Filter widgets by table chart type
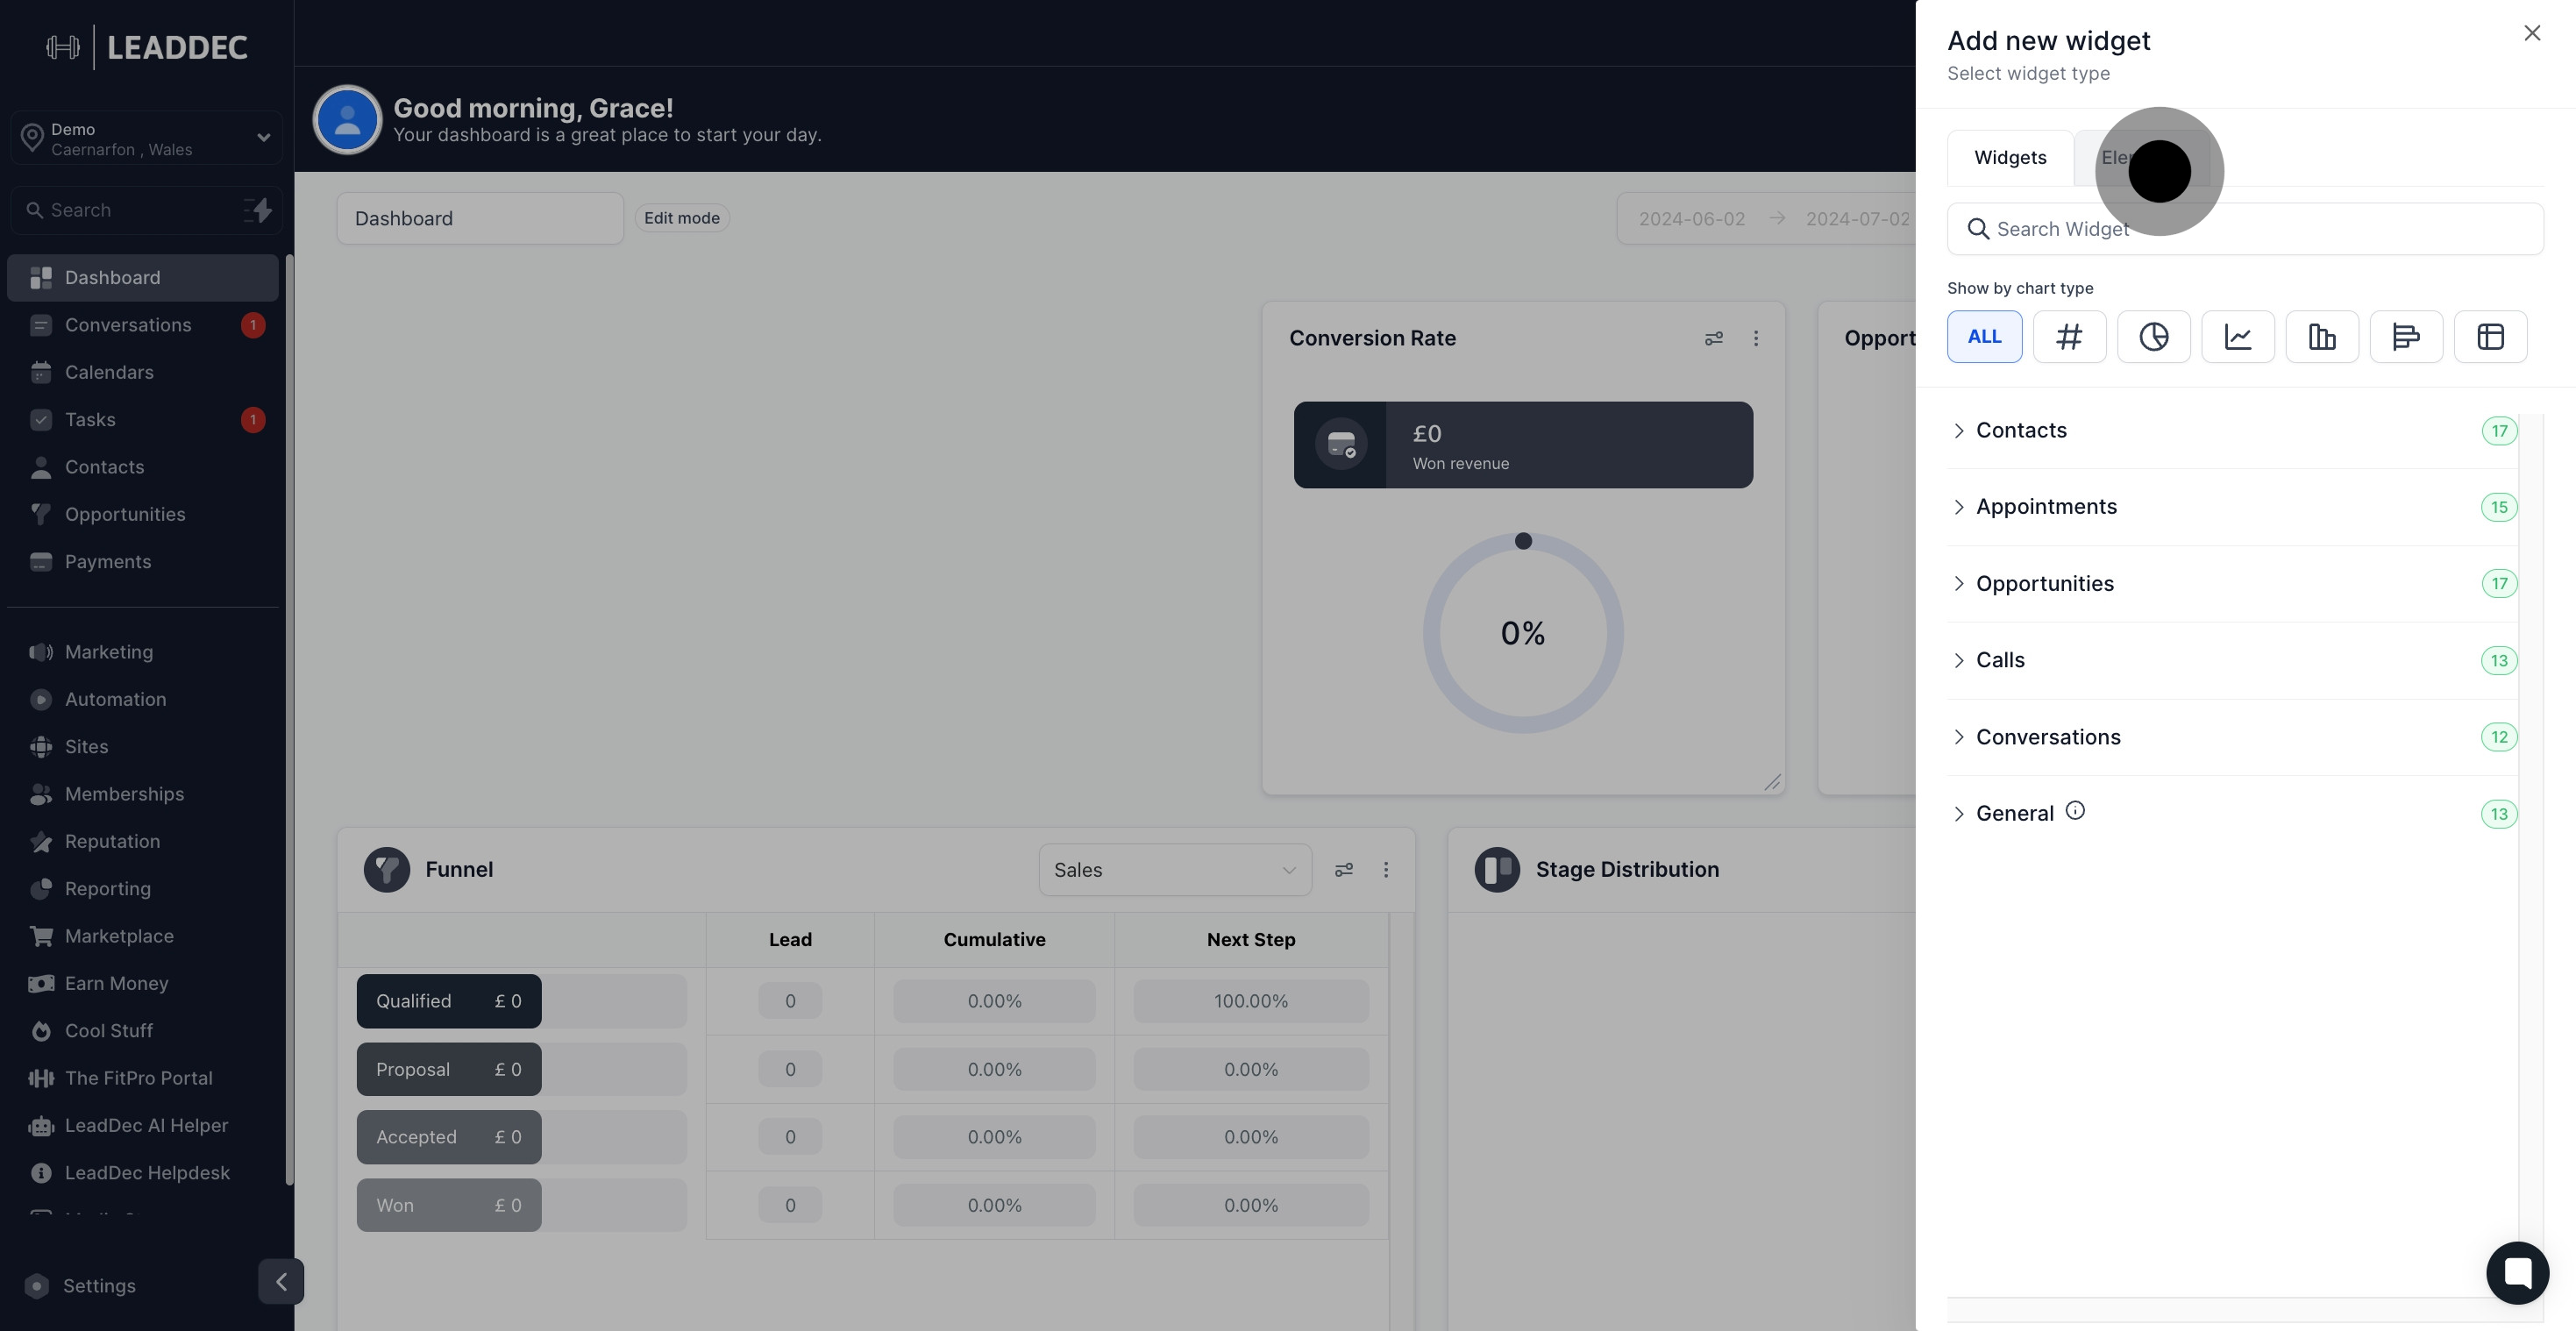Screen dimensions: 2576x1331 [x=2489, y=337]
